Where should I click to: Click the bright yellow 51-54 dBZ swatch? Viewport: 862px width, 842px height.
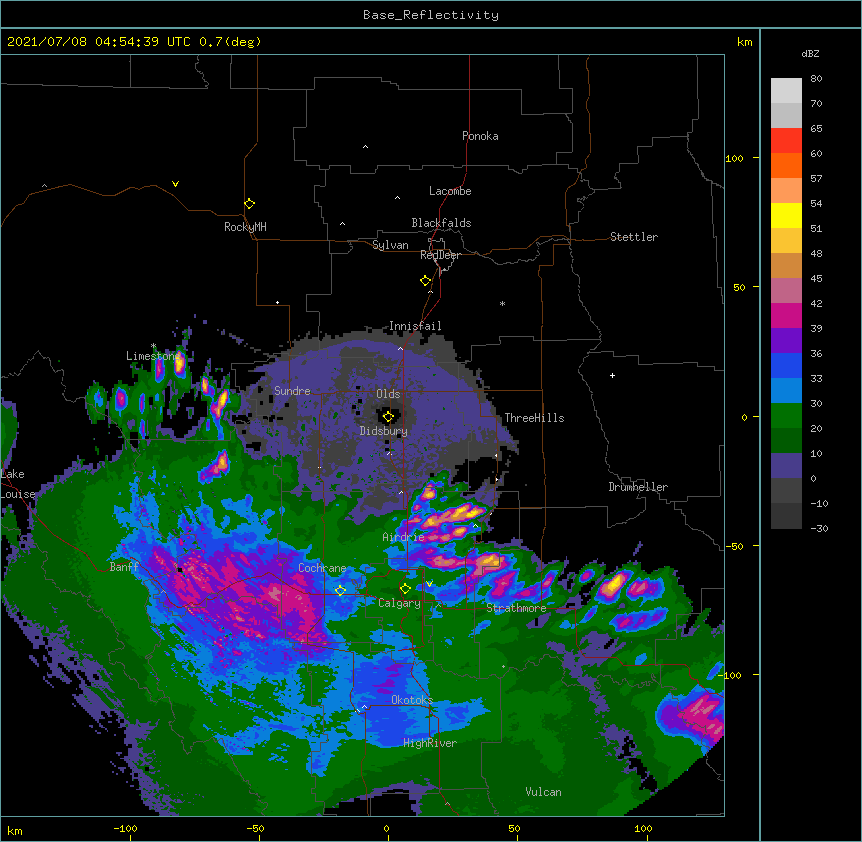(786, 215)
